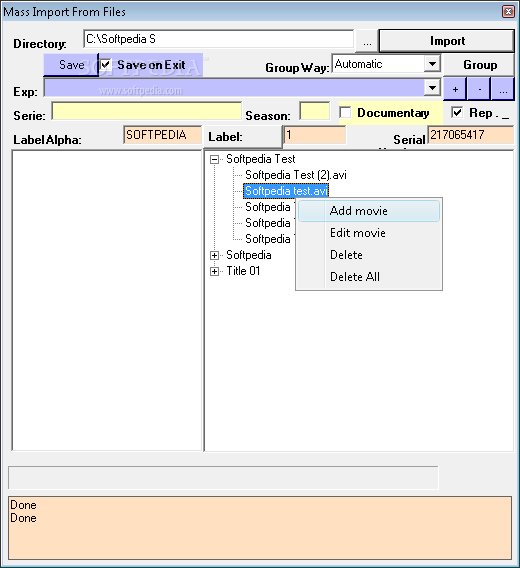Open the Group Way dropdown
The image size is (520, 568).
click(432, 64)
